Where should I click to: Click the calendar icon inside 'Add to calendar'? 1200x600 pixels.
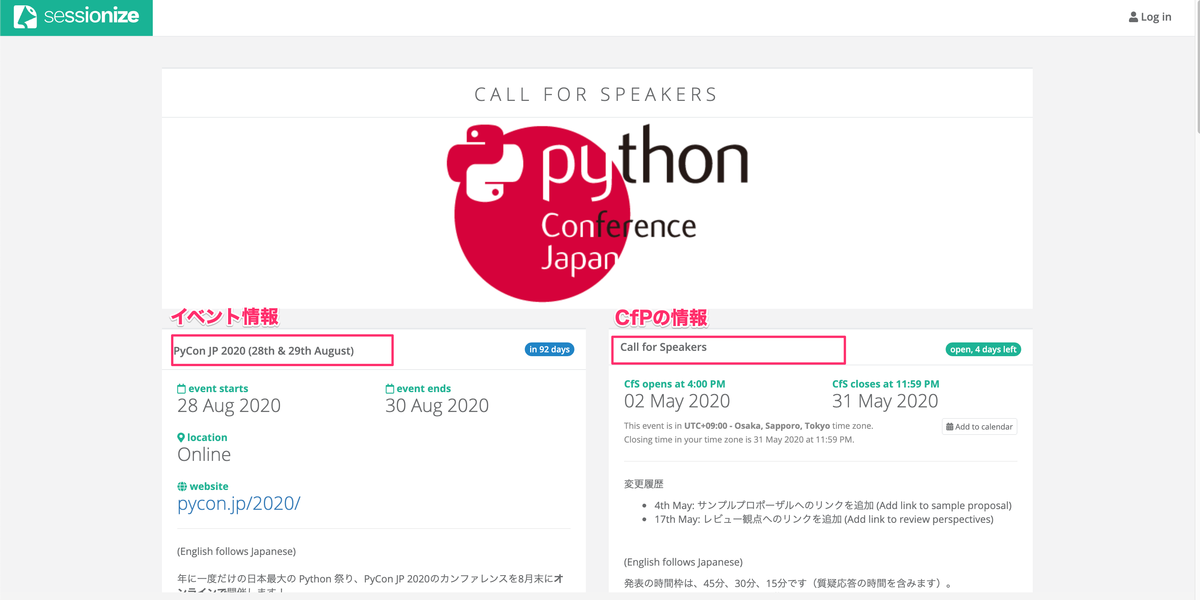pyautogui.click(x=948, y=426)
